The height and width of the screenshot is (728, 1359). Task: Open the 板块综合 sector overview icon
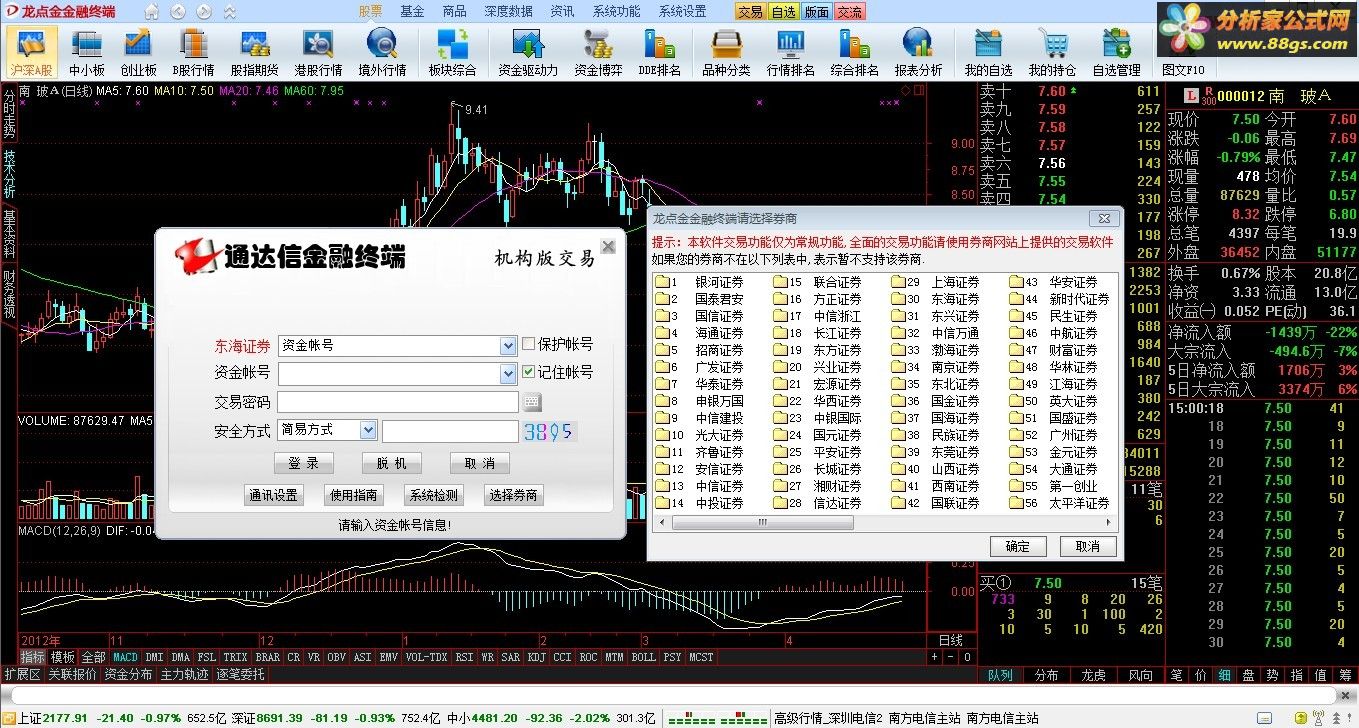tap(452, 53)
